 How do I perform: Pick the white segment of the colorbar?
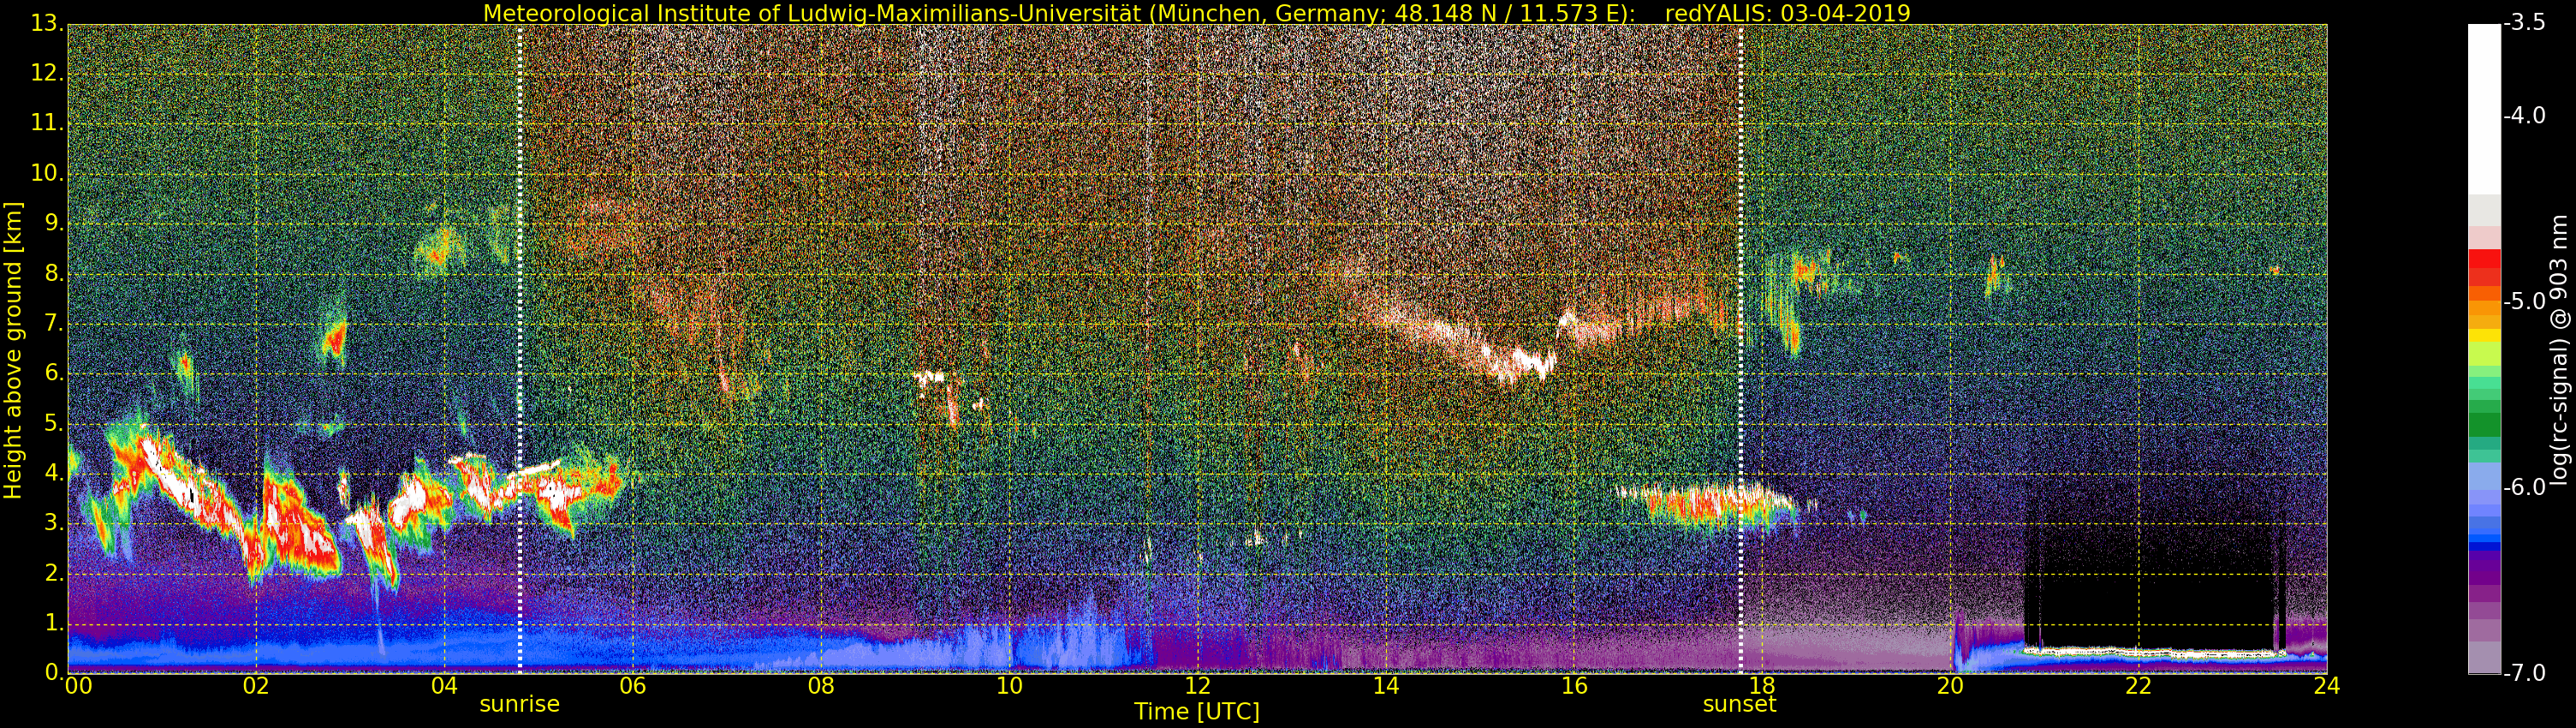coord(2484,108)
